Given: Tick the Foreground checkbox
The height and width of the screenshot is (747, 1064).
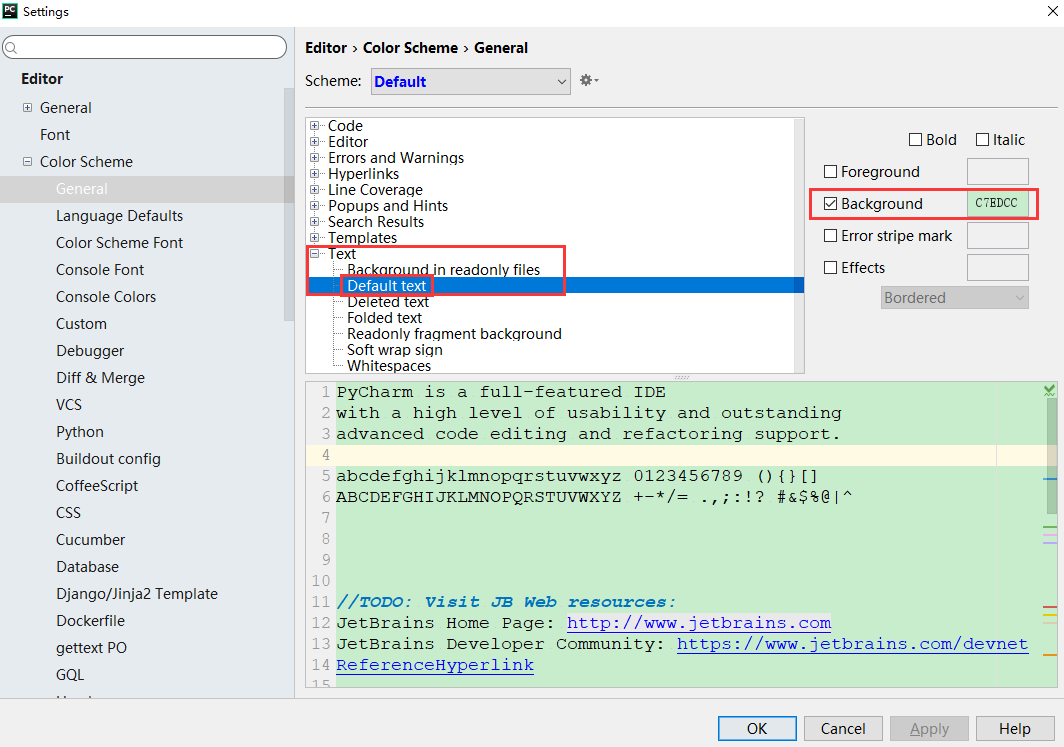Looking at the screenshot, I should click(x=830, y=172).
